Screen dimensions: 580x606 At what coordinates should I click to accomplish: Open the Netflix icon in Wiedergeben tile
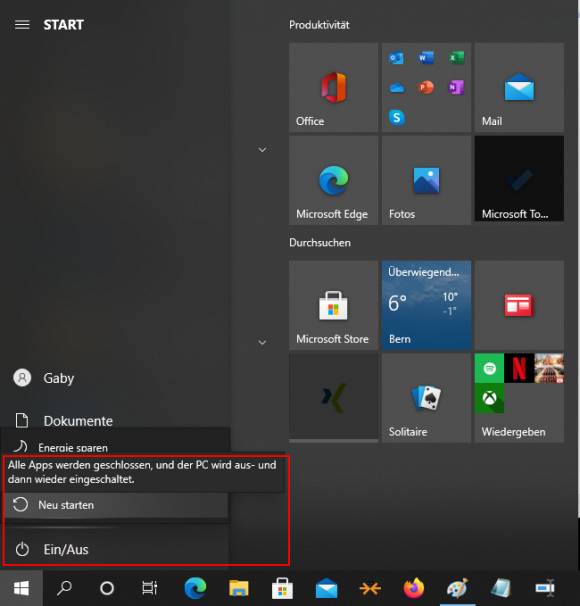pyautogui.click(x=519, y=368)
